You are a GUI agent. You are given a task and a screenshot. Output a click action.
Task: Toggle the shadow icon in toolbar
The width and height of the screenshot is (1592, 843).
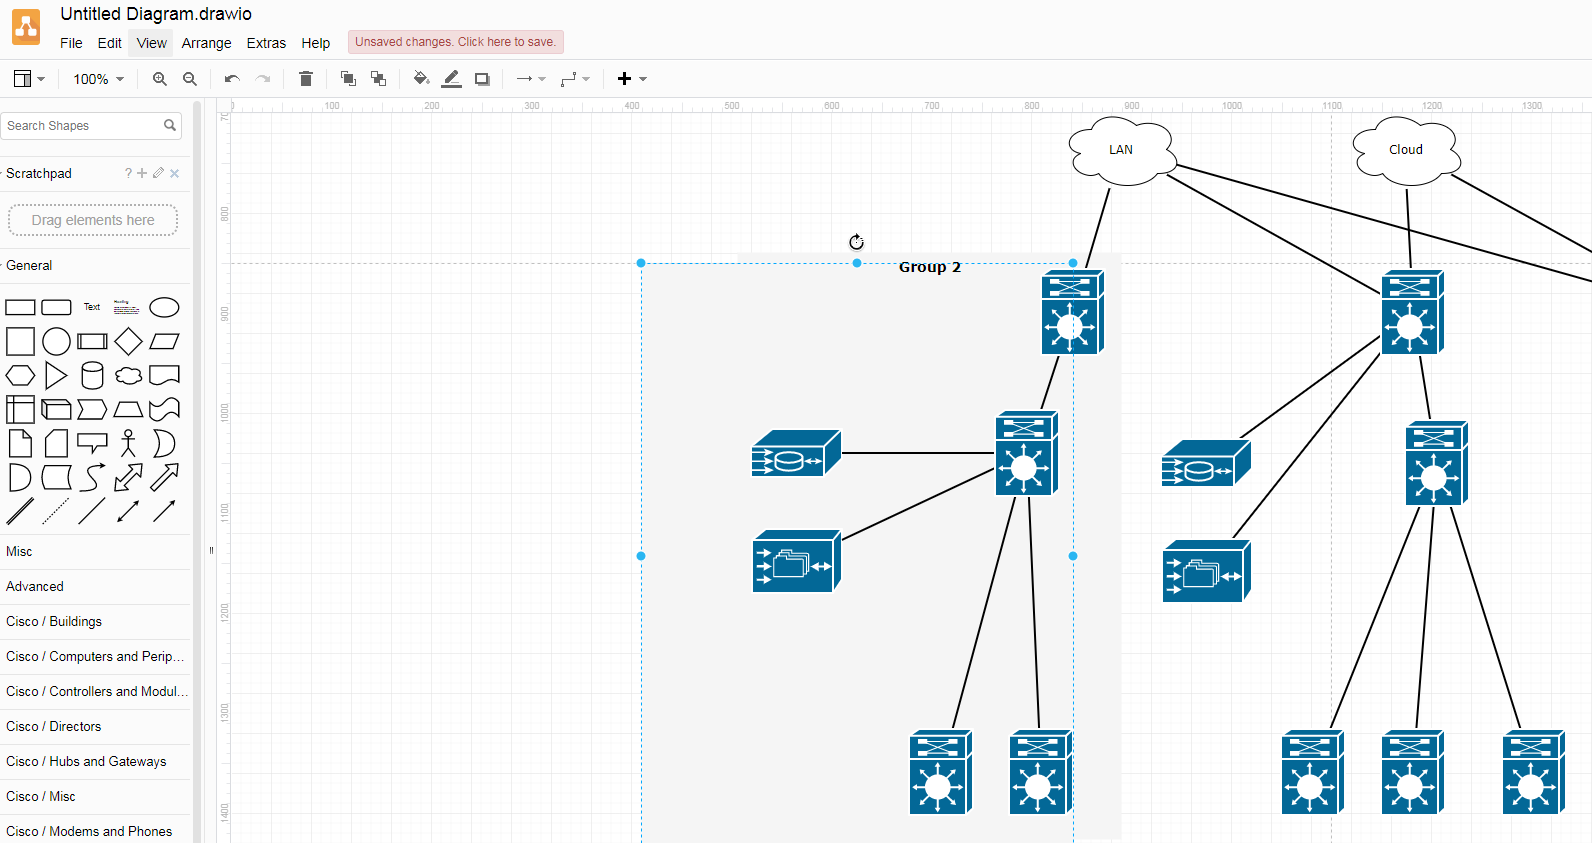point(482,79)
